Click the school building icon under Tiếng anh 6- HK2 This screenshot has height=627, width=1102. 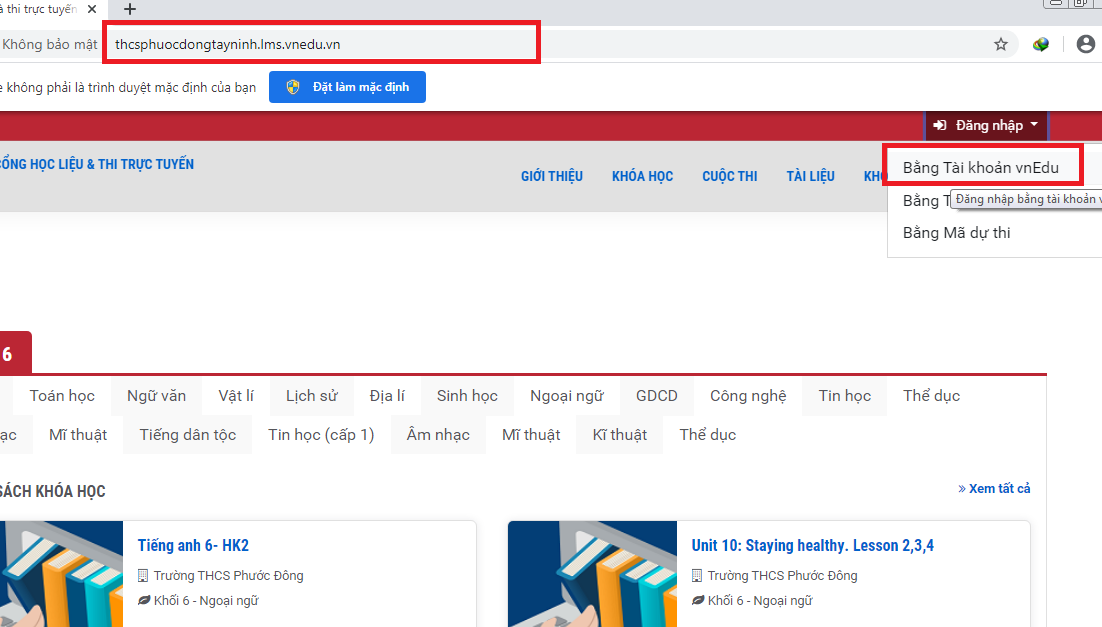pos(143,576)
